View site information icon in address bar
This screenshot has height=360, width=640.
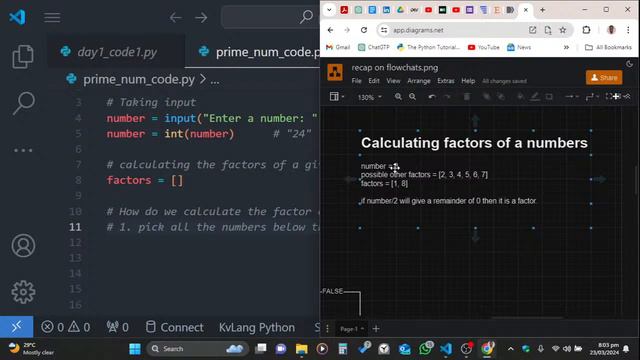384,30
